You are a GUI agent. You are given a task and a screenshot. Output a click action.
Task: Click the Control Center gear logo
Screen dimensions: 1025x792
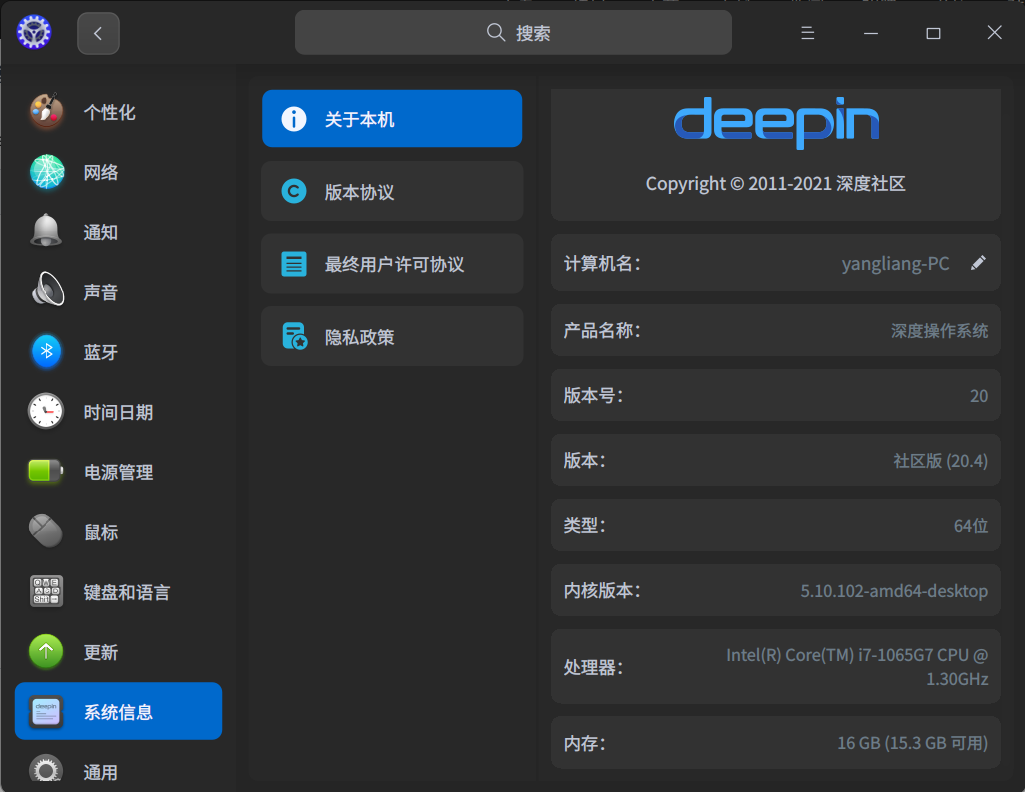(33, 32)
